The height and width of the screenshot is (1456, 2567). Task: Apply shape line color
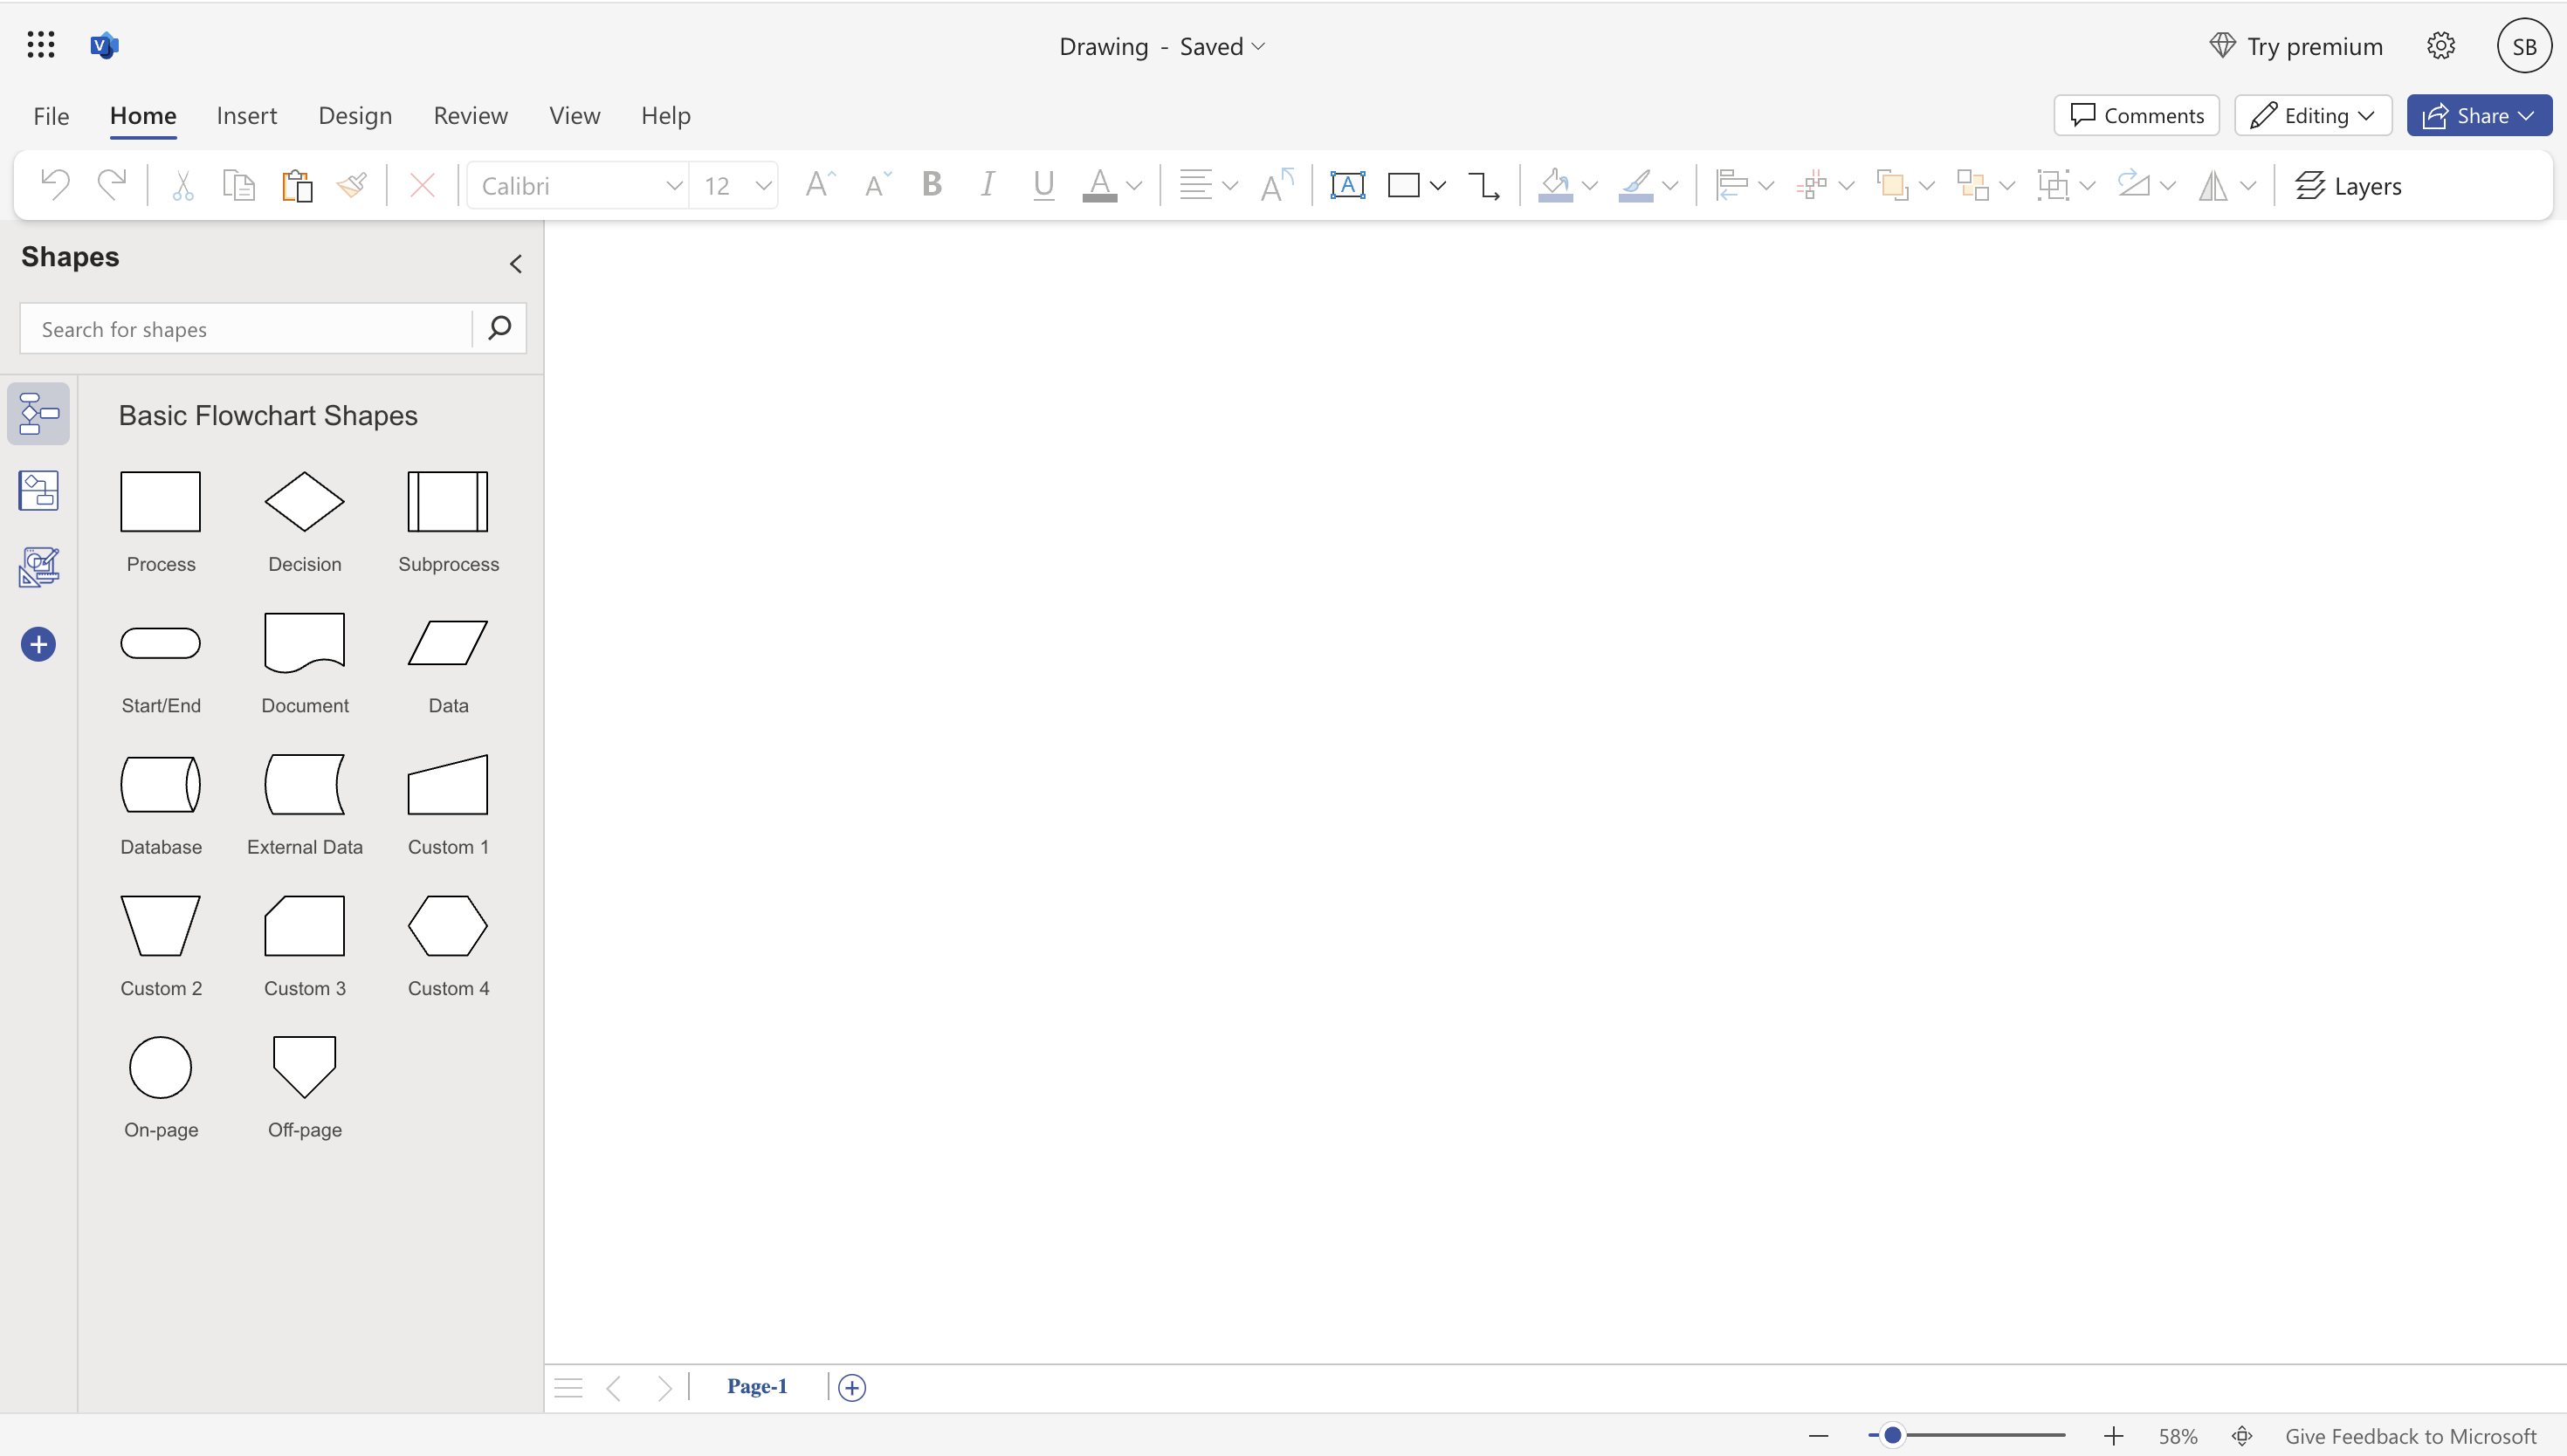[1639, 185]
